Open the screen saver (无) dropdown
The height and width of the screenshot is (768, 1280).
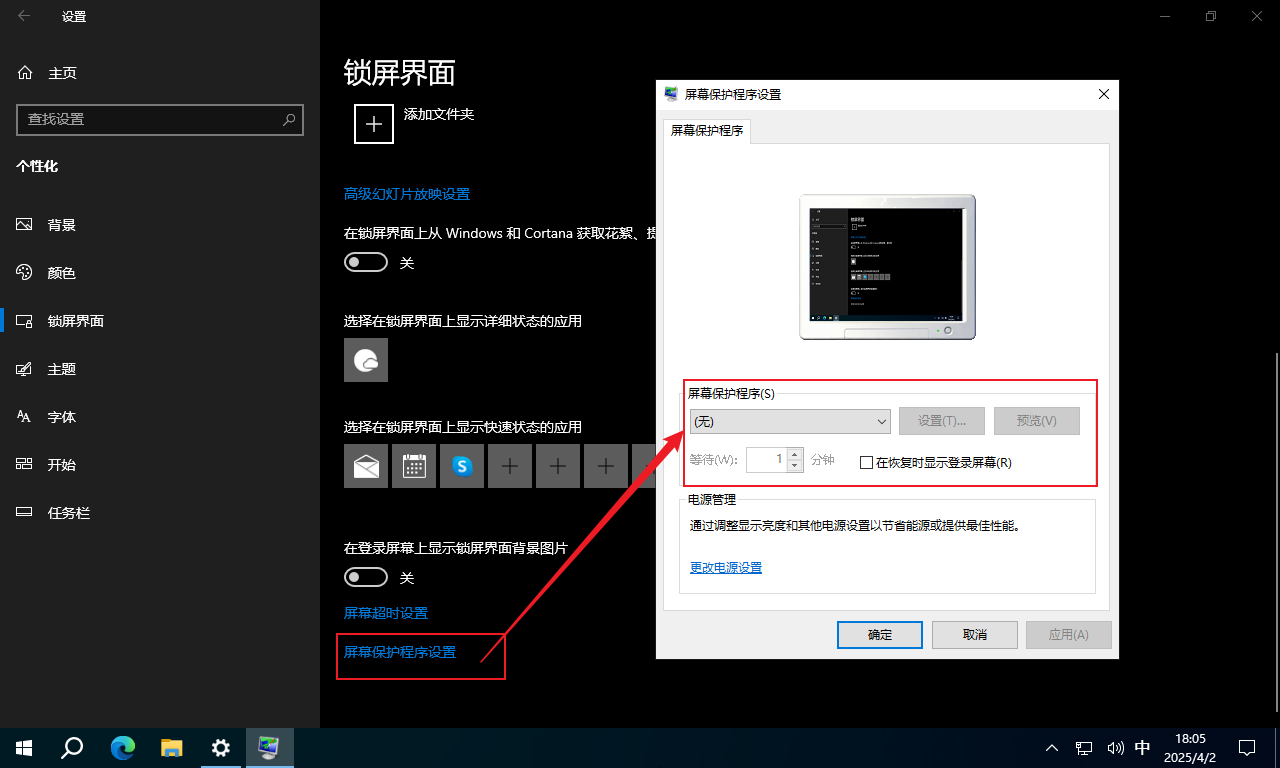click(789, 421)
